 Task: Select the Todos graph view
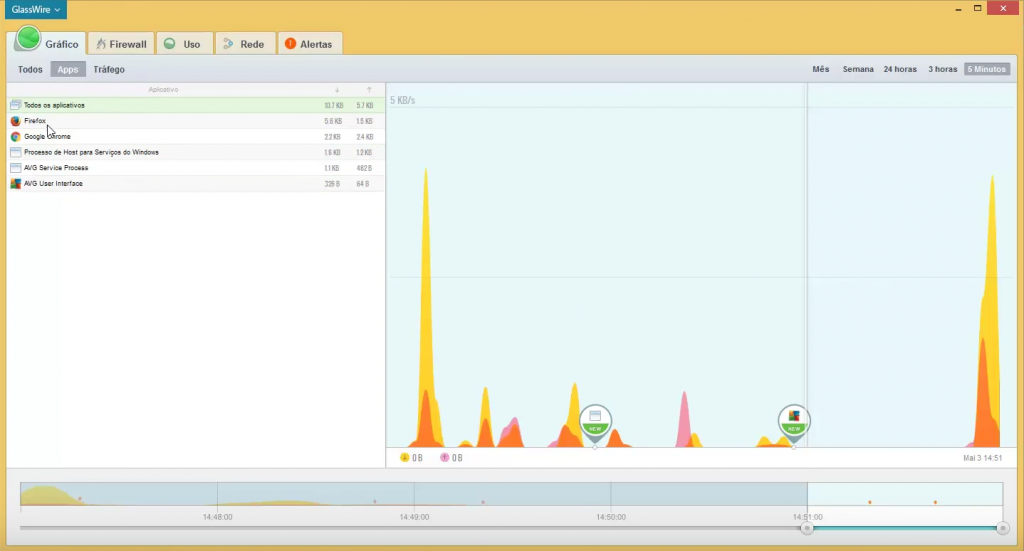(x=30, y=69)
